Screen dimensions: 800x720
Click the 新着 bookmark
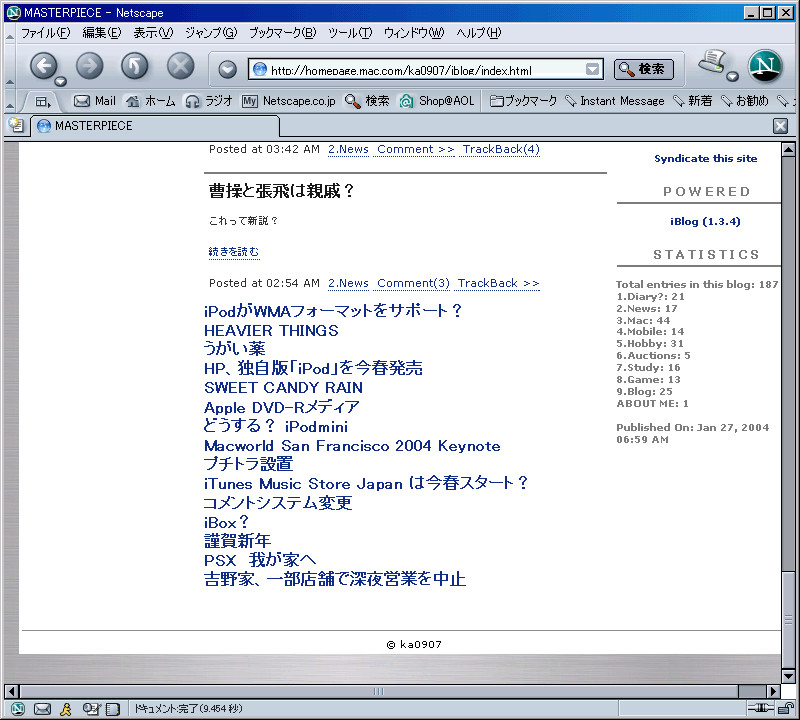pos(692,101)
